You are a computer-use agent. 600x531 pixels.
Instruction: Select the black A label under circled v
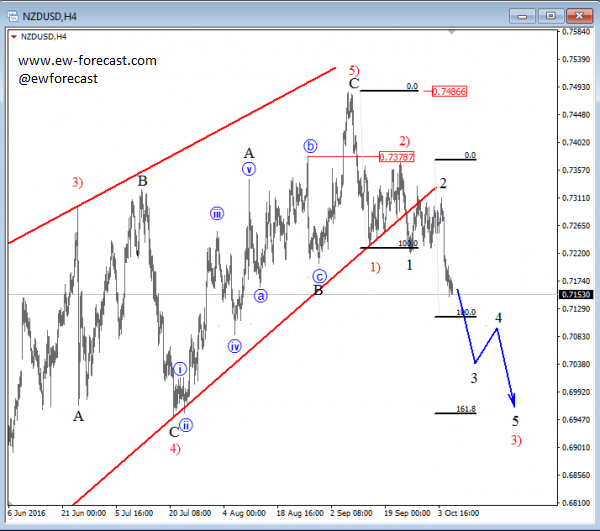pyautogui.click(x=249, y=153)
